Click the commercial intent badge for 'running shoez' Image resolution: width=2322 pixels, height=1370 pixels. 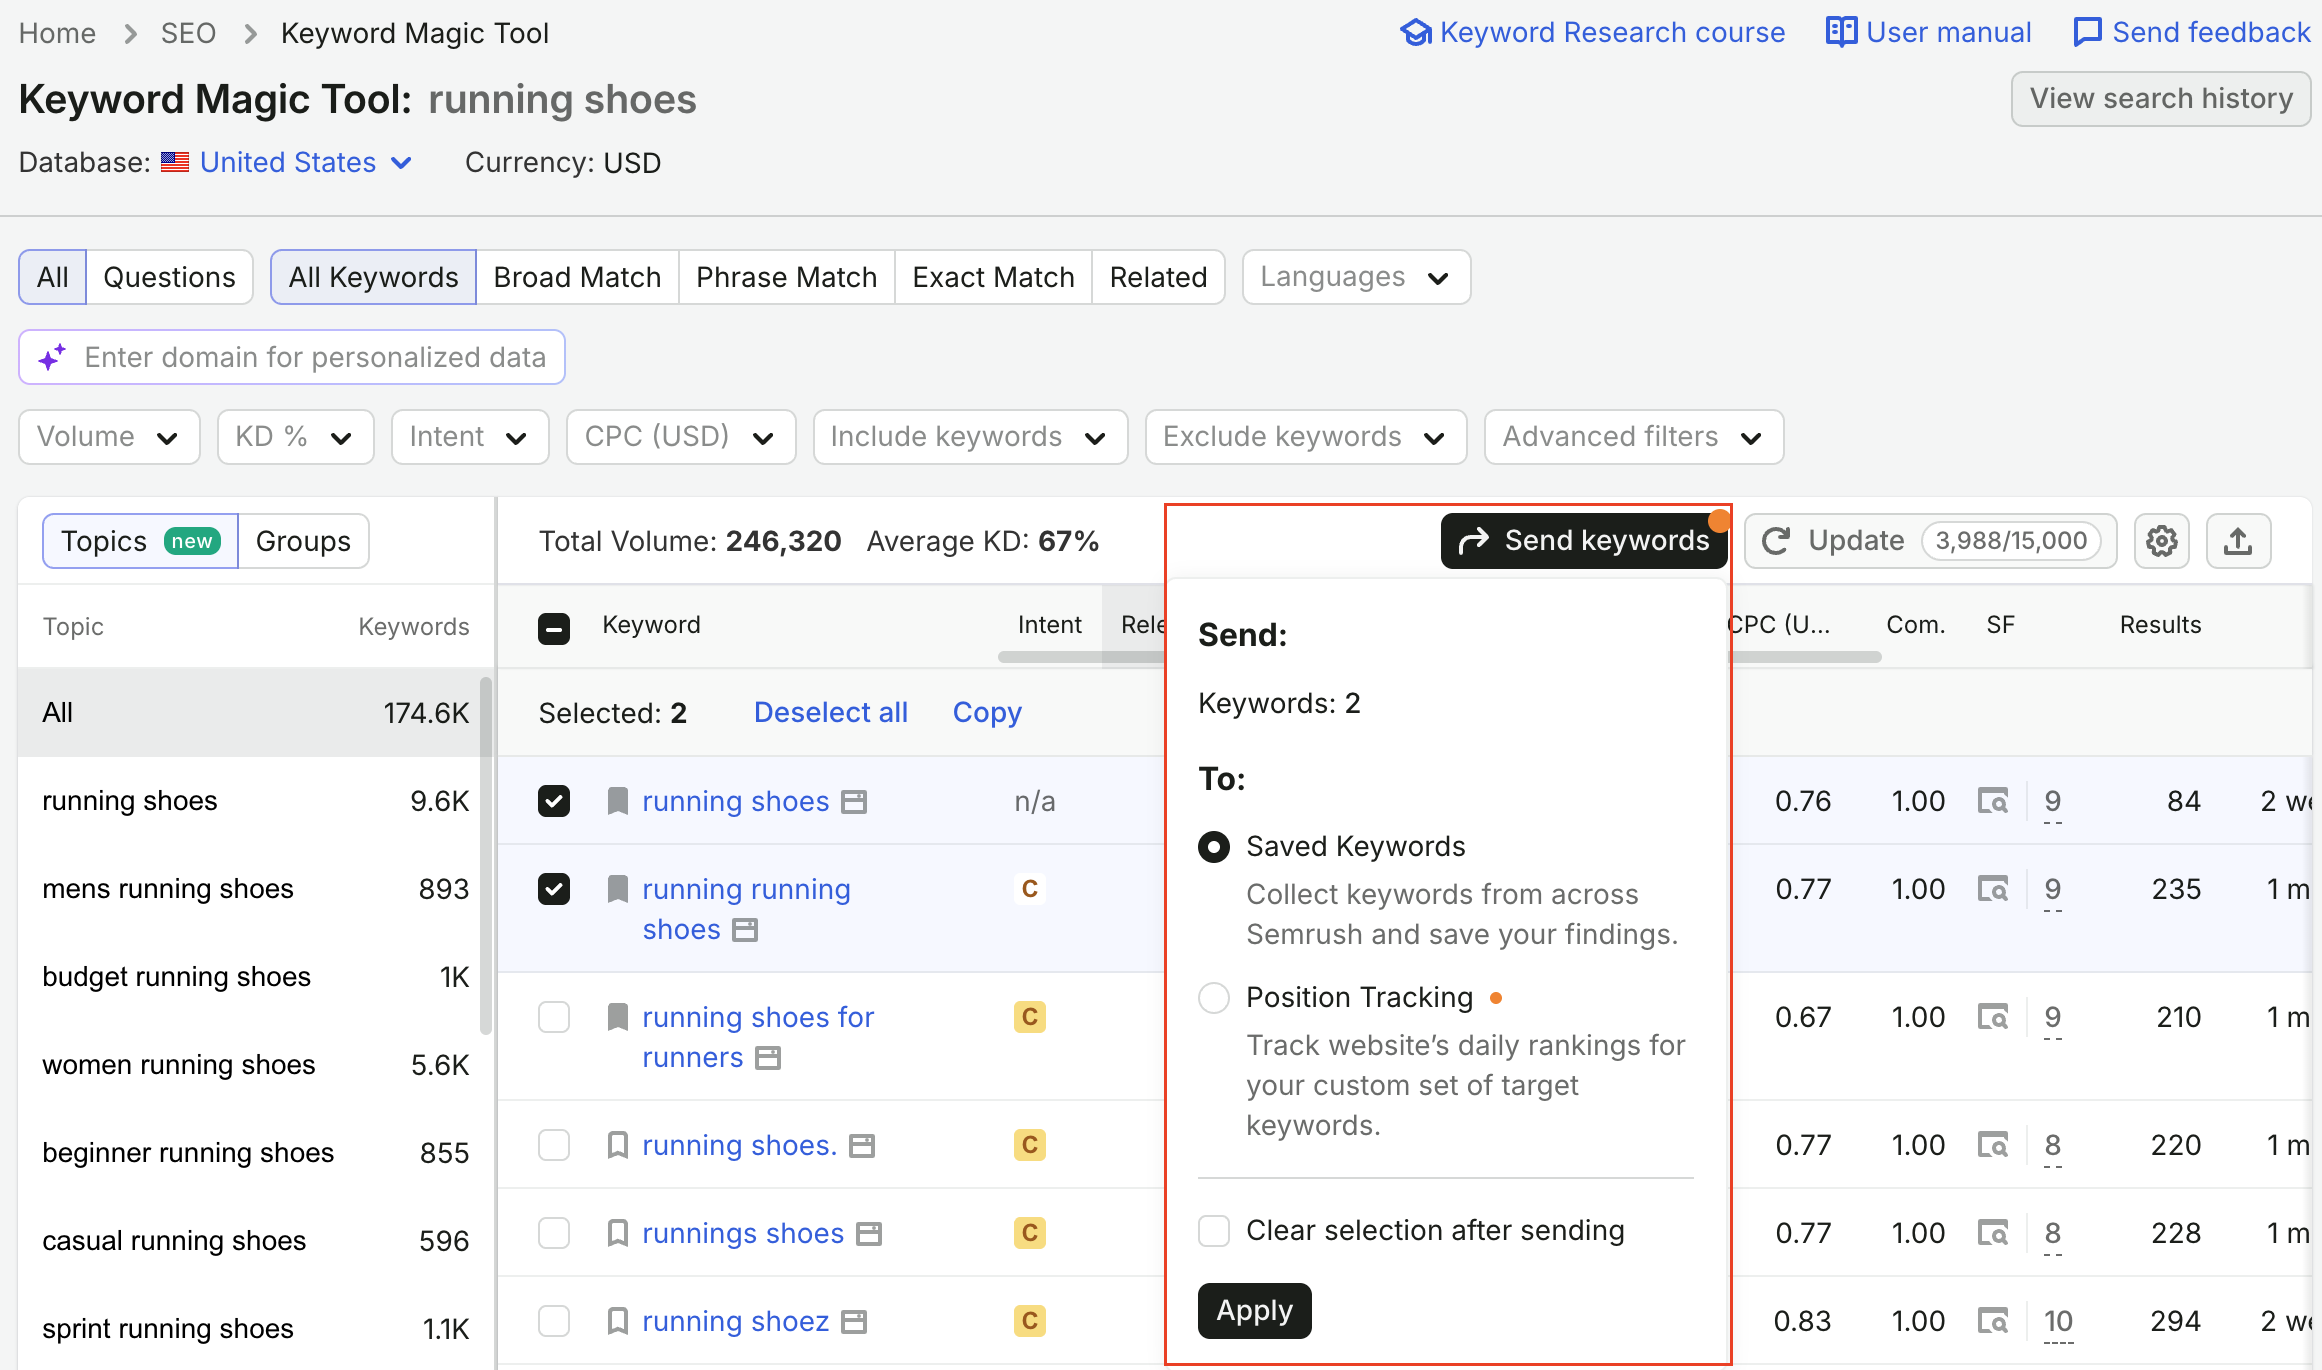point(1030,1321)
